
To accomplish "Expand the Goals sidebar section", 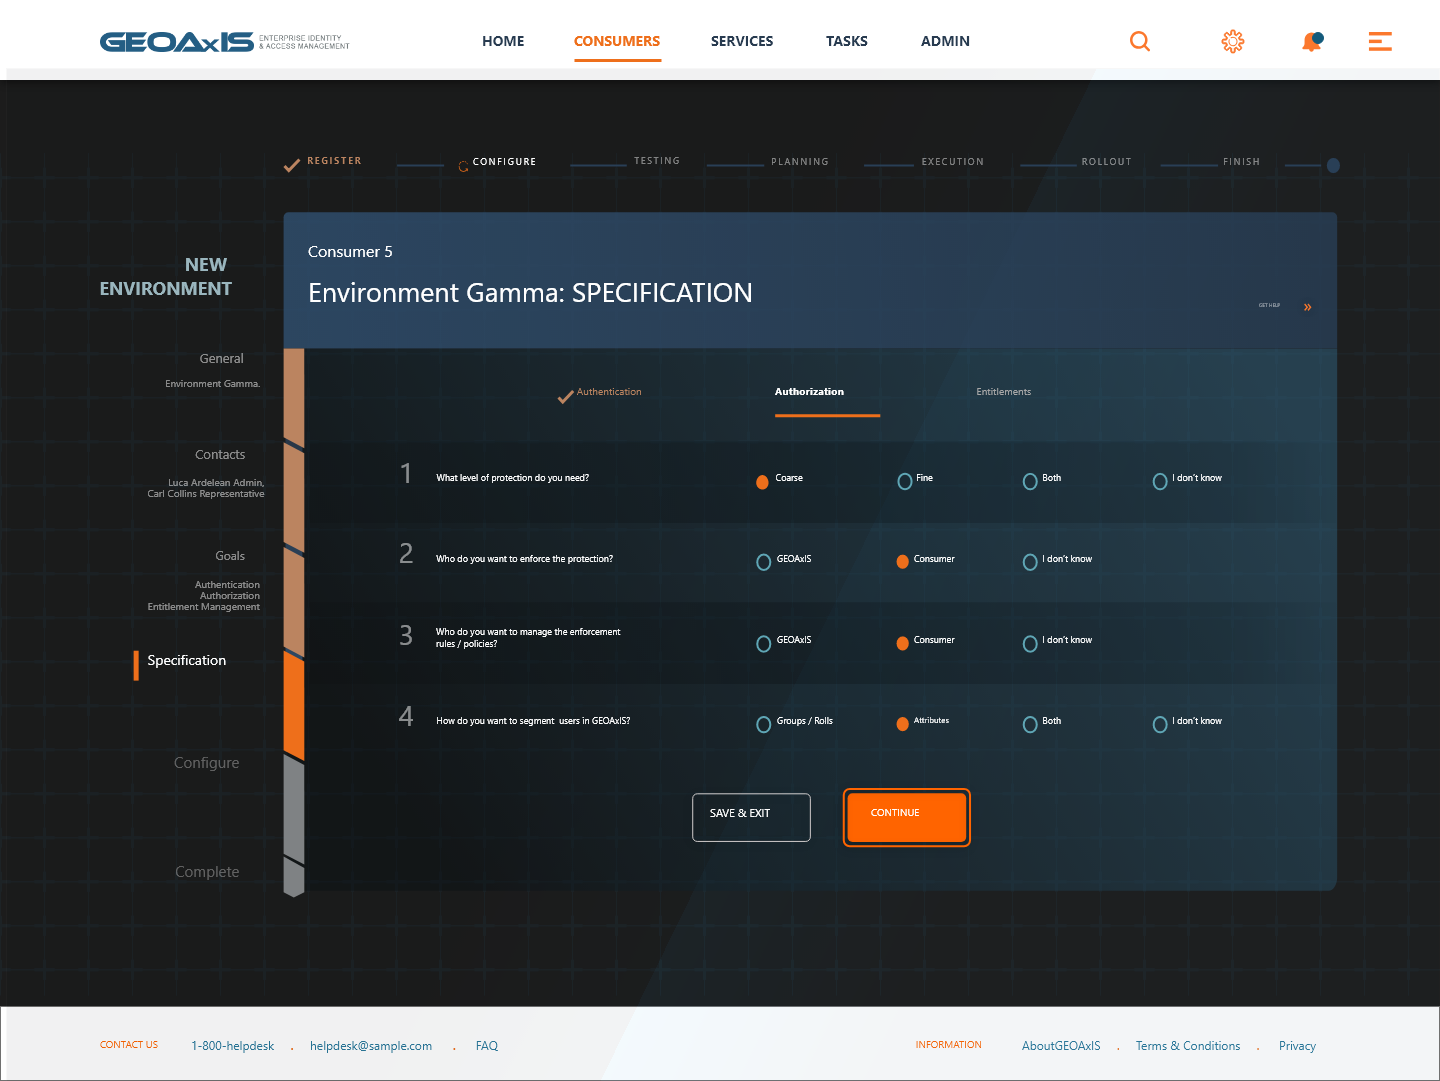I will [x=230, y=556].
